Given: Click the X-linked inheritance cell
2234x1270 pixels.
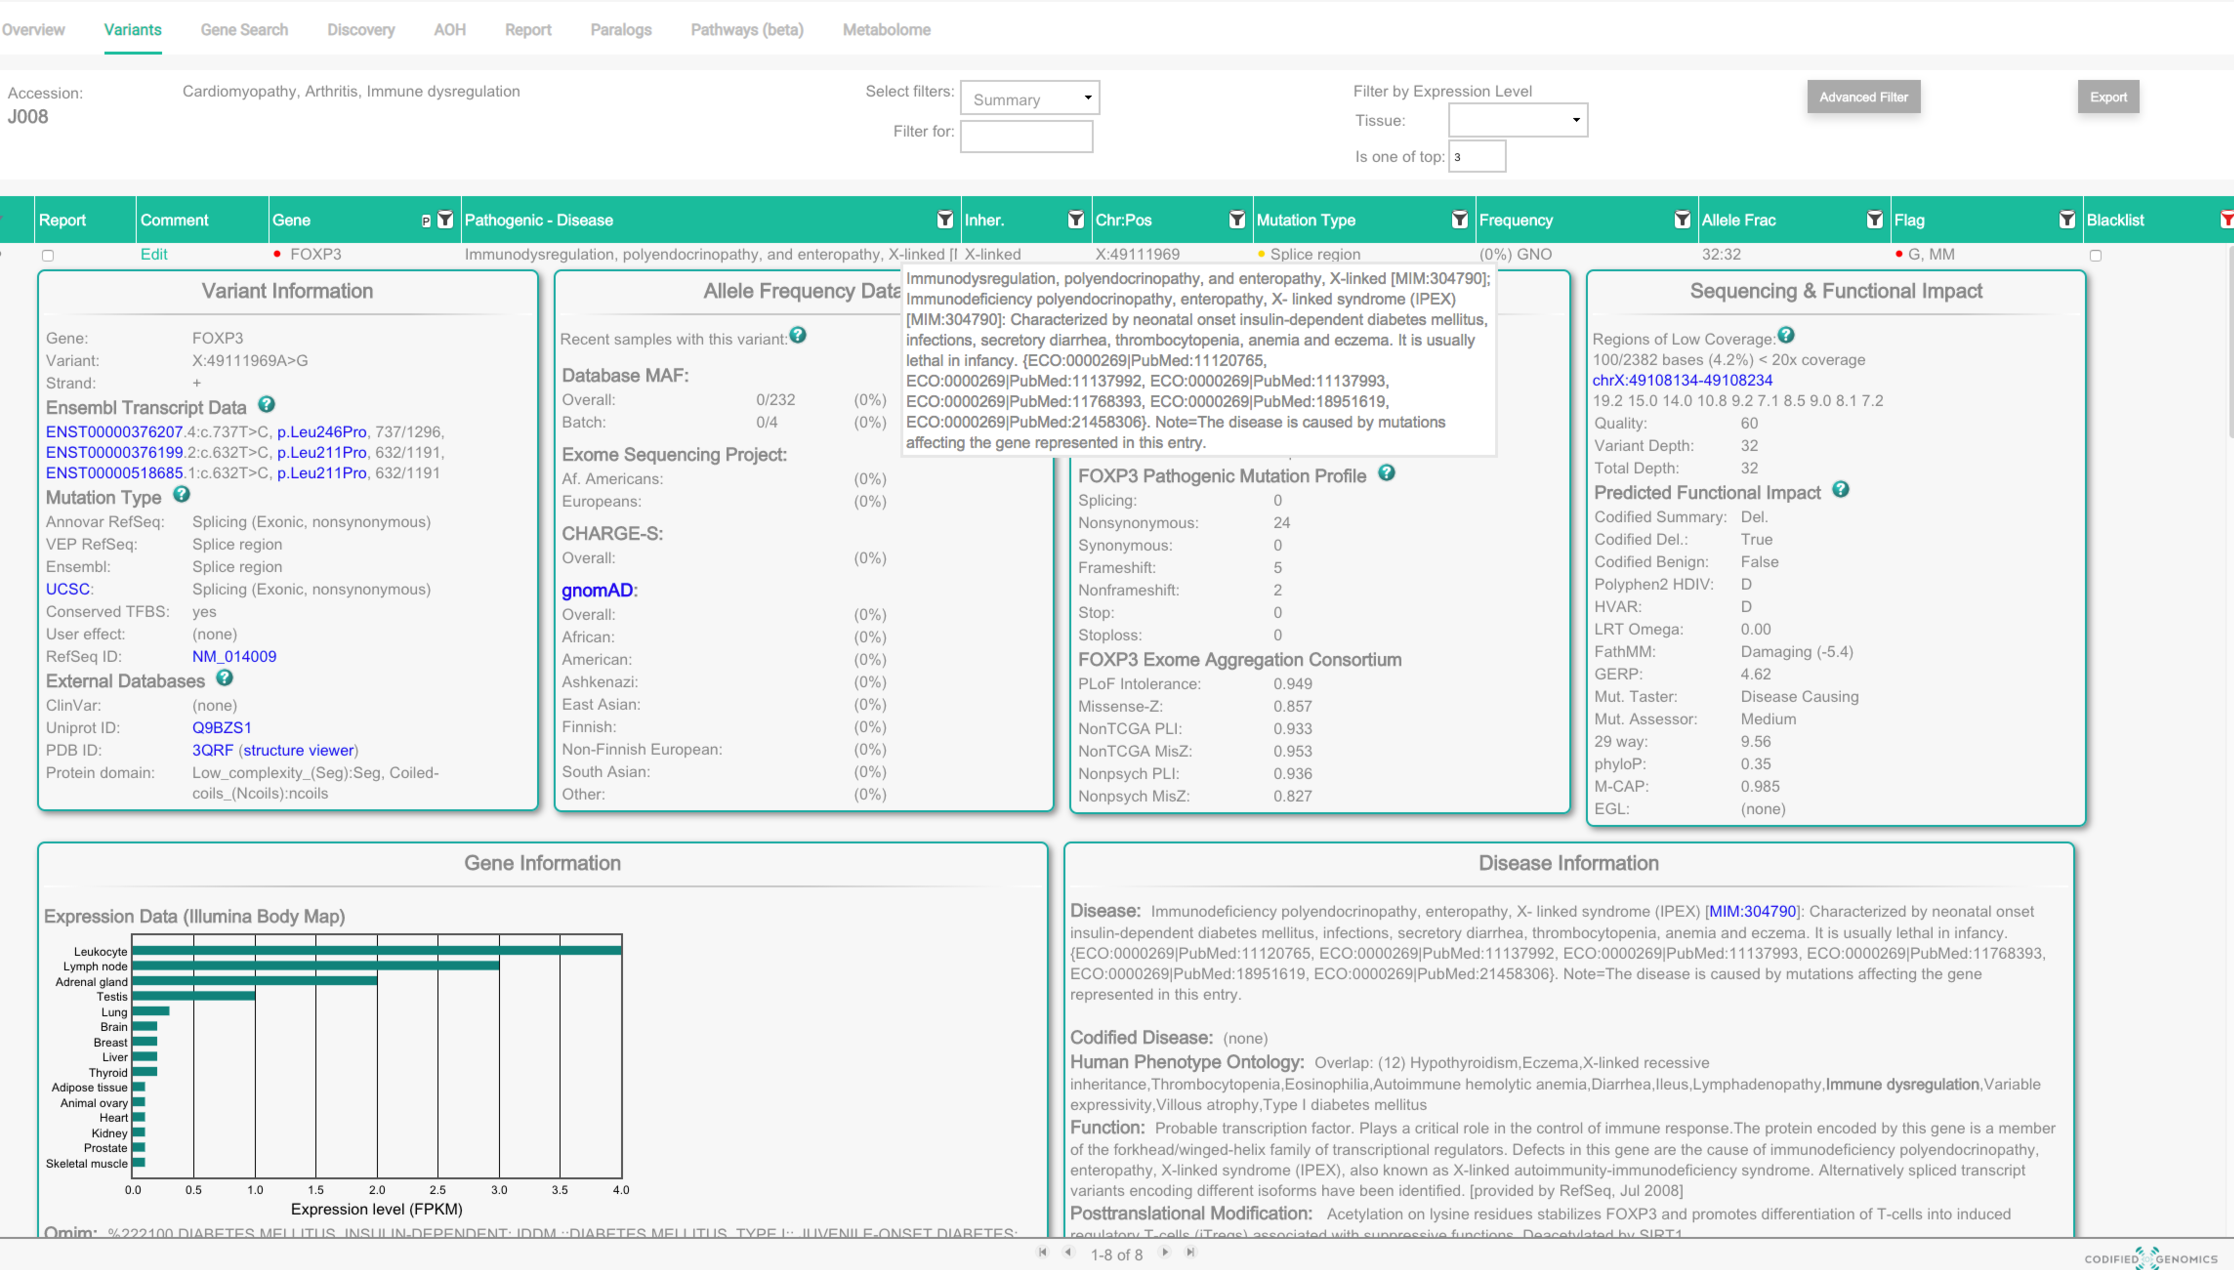Looking at the screenshot, I should point(992,254).
